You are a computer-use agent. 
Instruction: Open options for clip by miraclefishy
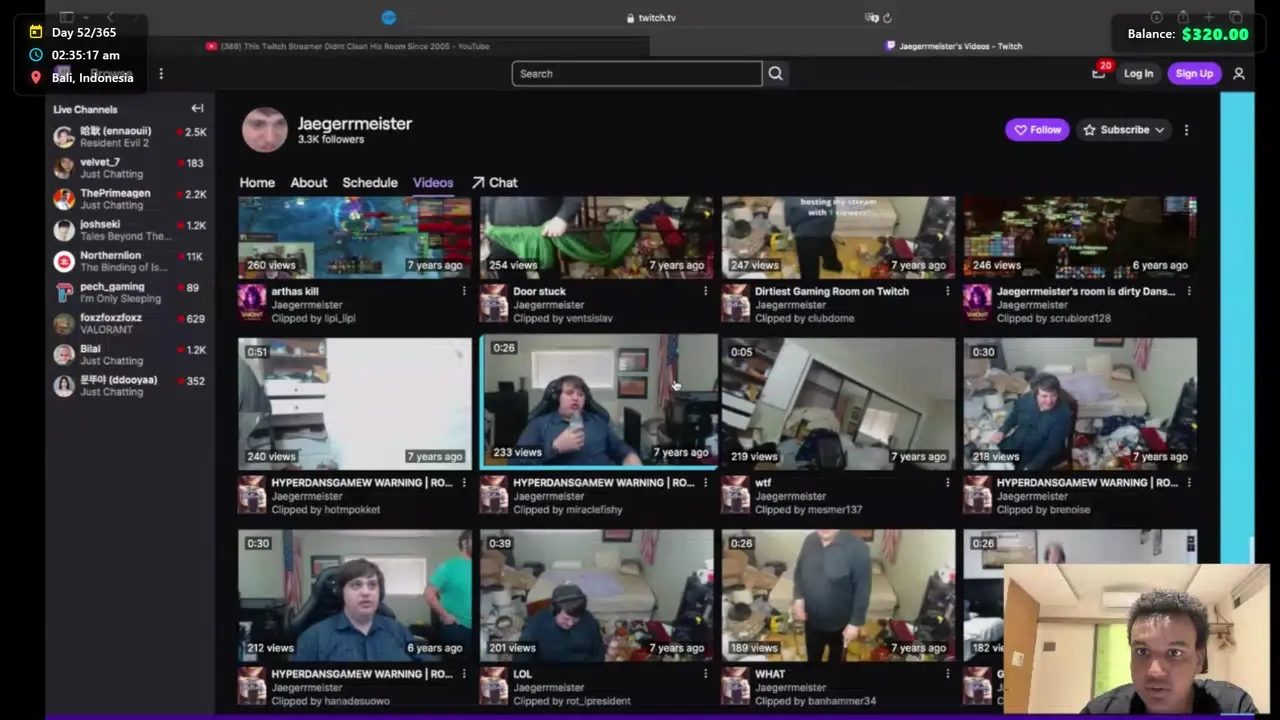[x=705, y=482]
